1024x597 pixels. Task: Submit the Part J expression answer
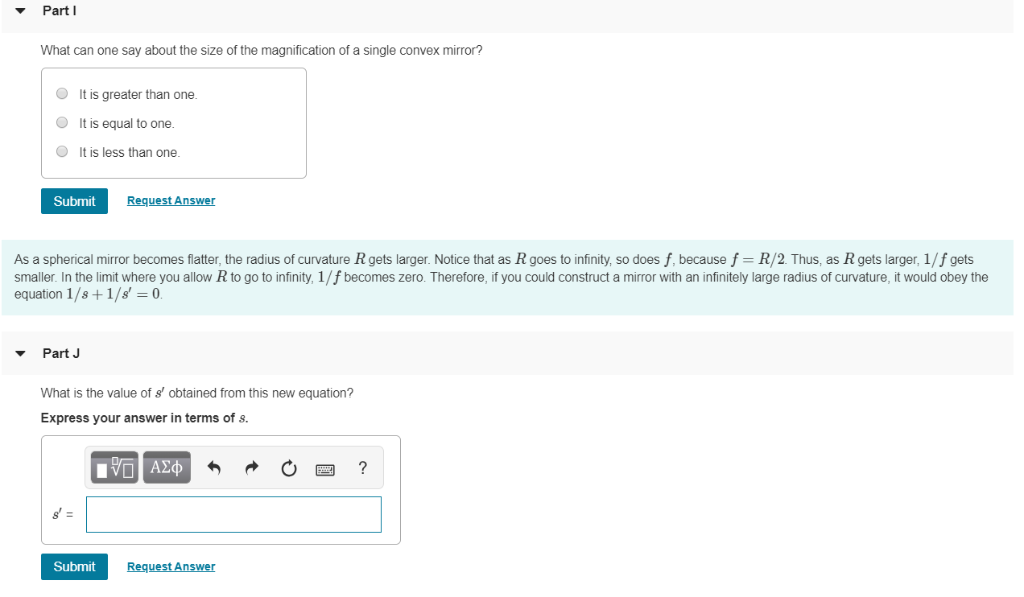pyautogui.click(x=74, y=566)
